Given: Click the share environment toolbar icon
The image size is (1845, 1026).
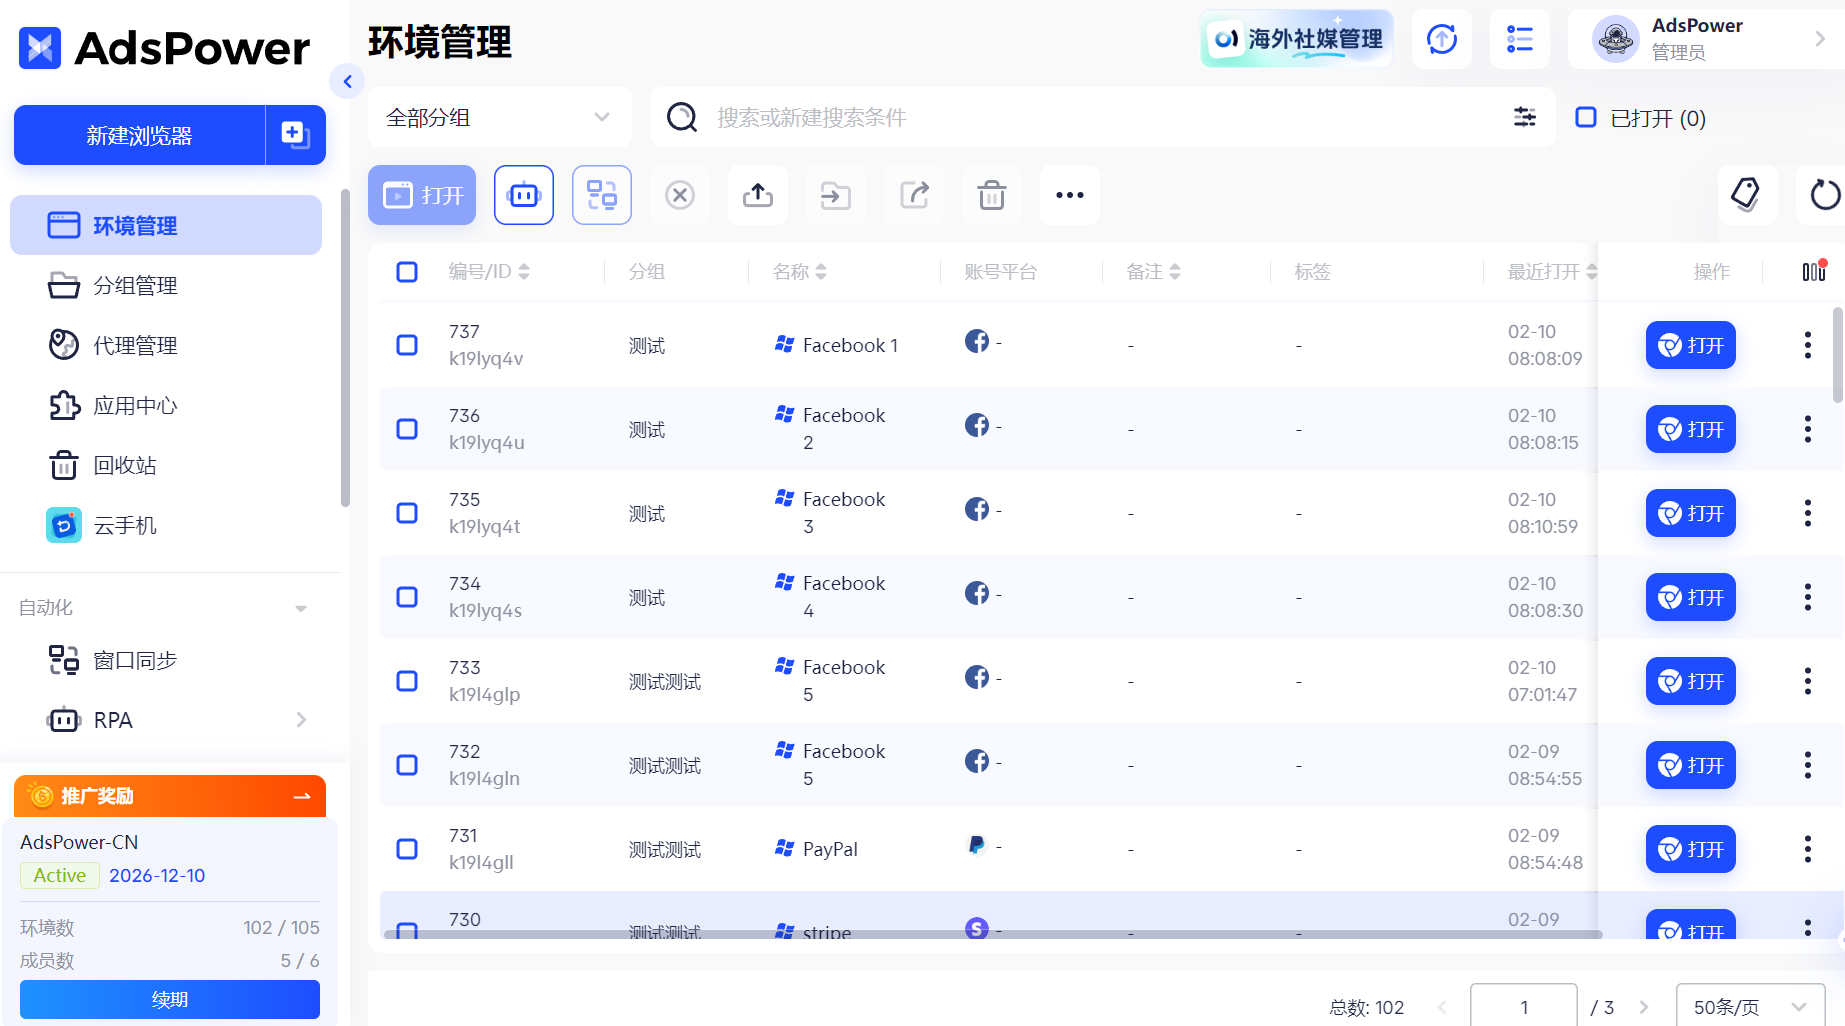Looking at the screenshot, I should 913,195.
